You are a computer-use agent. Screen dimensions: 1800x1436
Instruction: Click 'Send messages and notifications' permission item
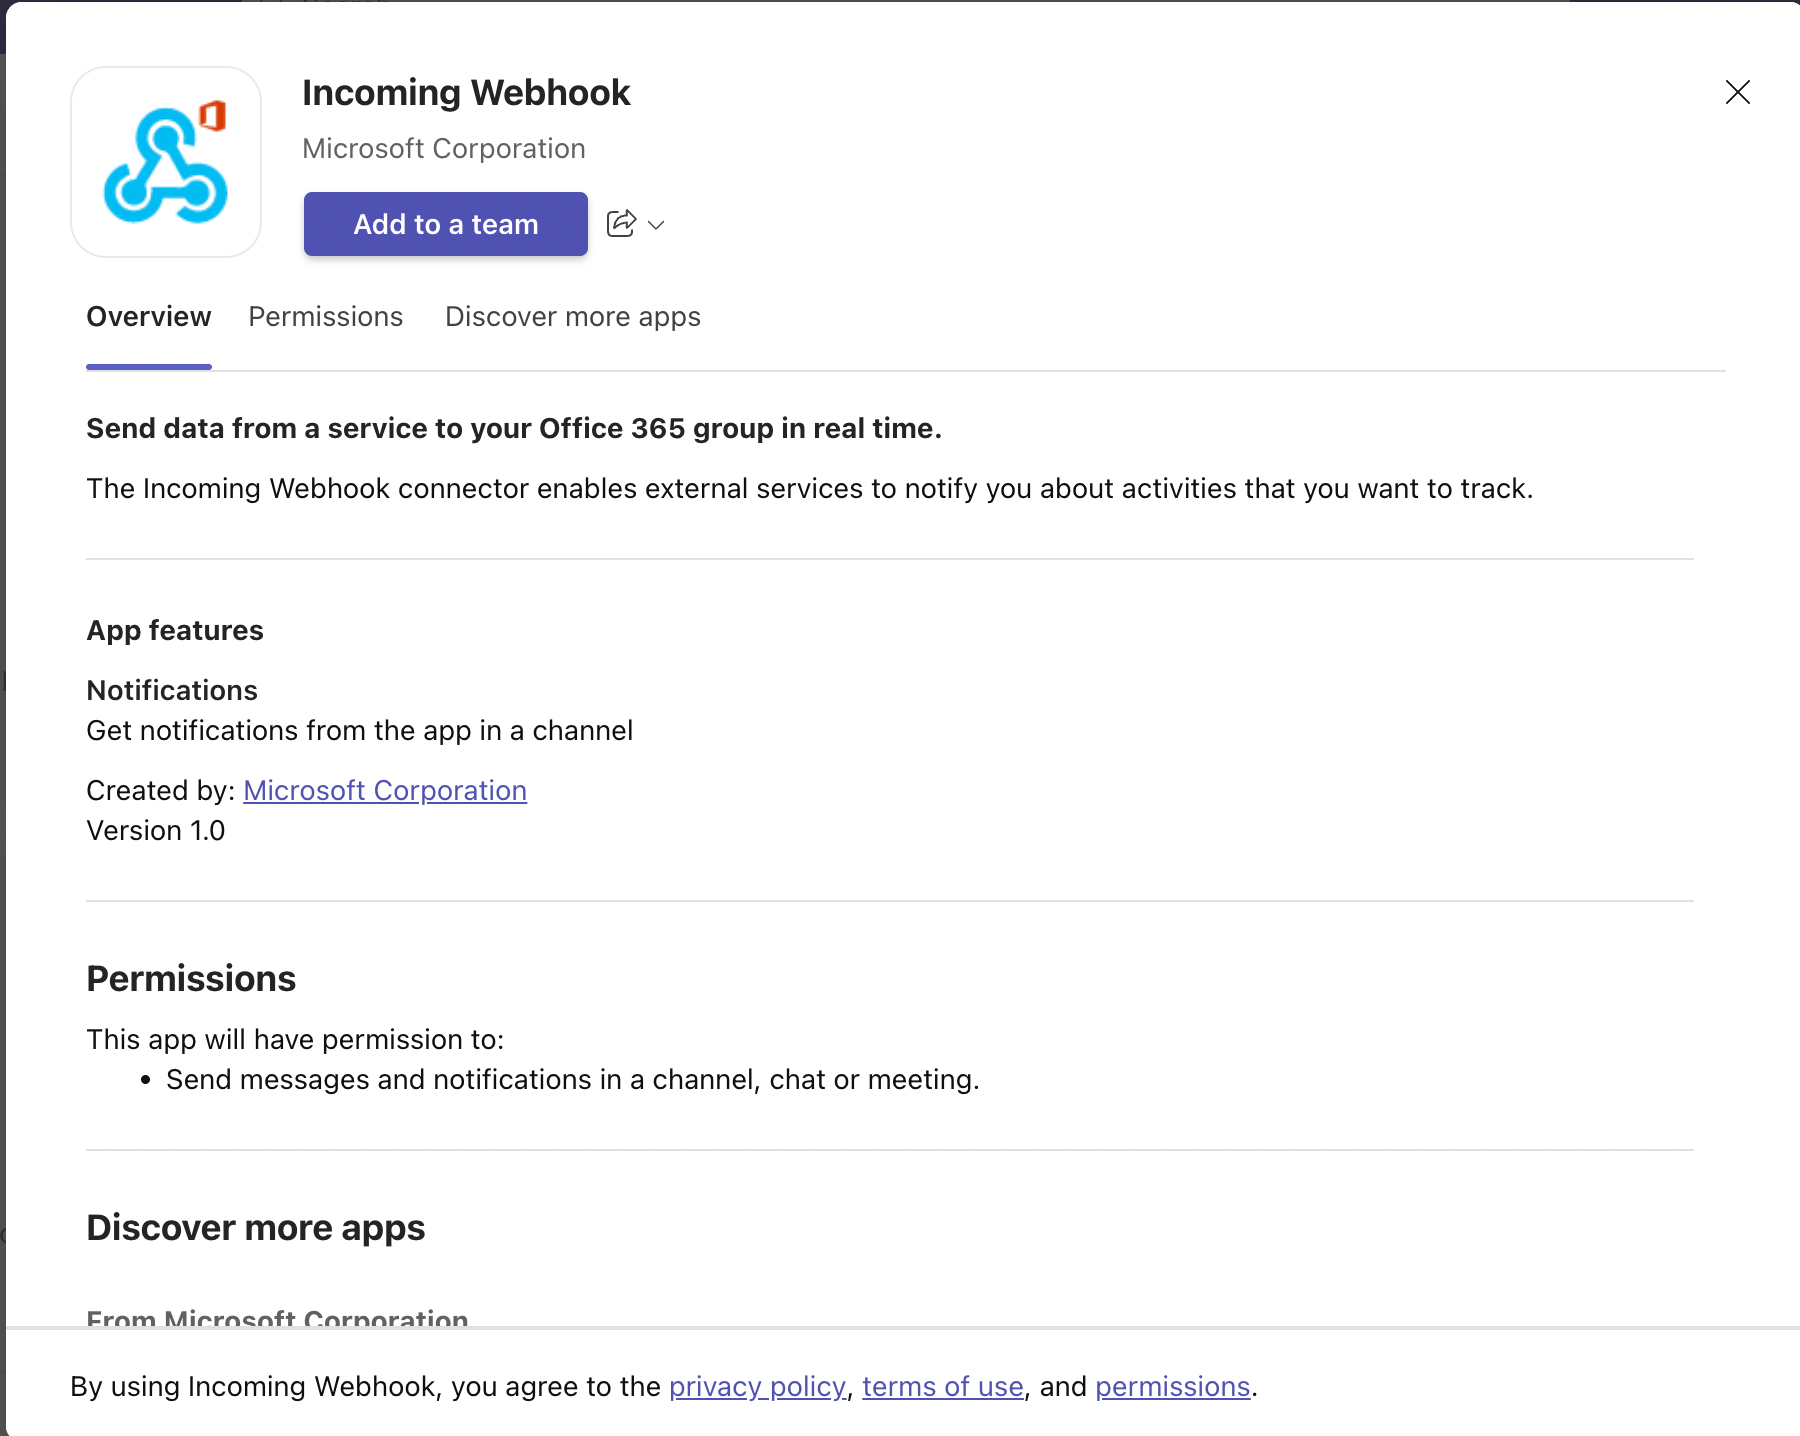[x=573, y=1080]
